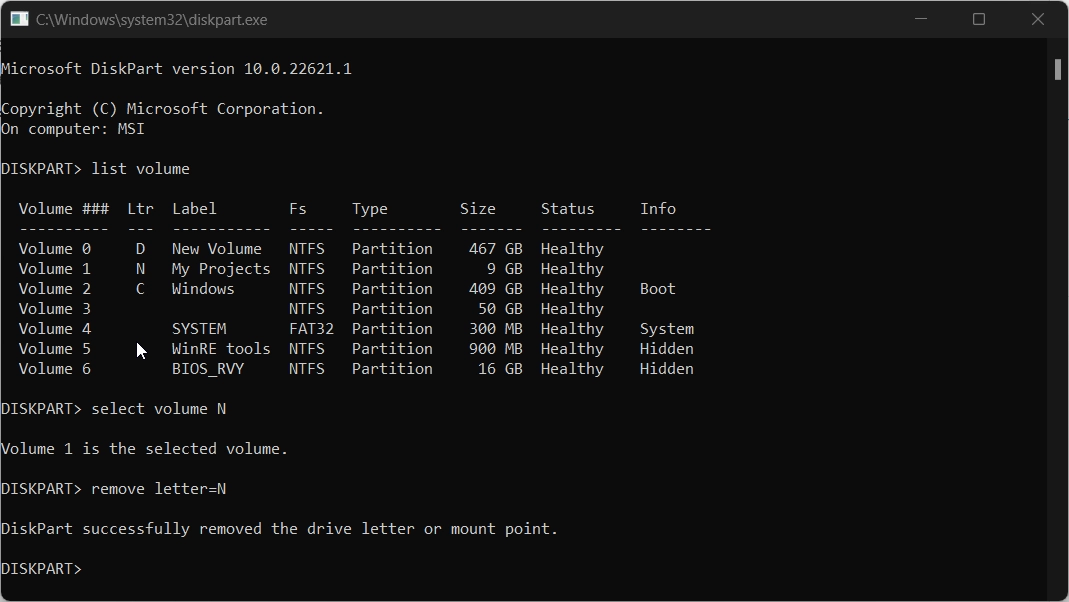Click the window title text 'C:\Windows\system32\diskpart.exe'
Screen dimensions: 1069x602
[151, 20]
